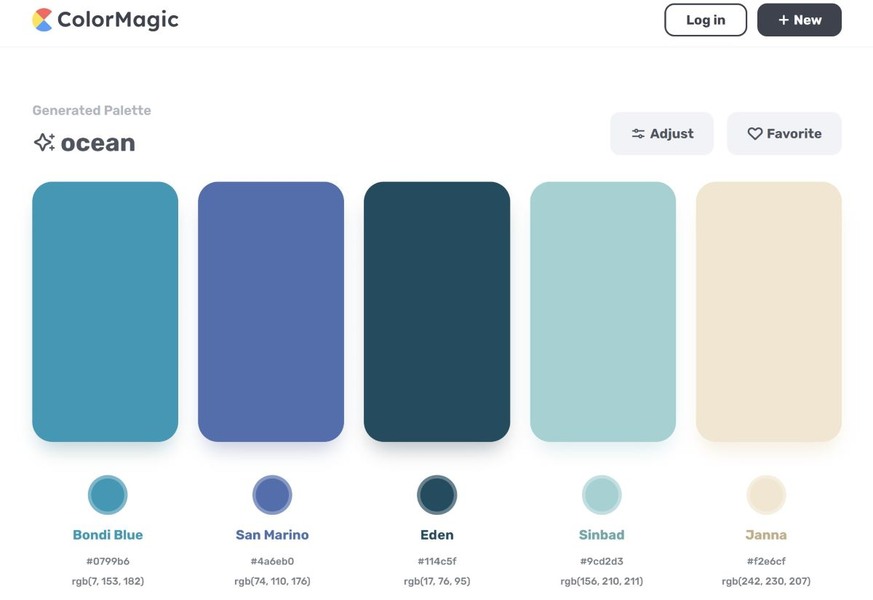Select the dark Eden color card

[437, 312]
